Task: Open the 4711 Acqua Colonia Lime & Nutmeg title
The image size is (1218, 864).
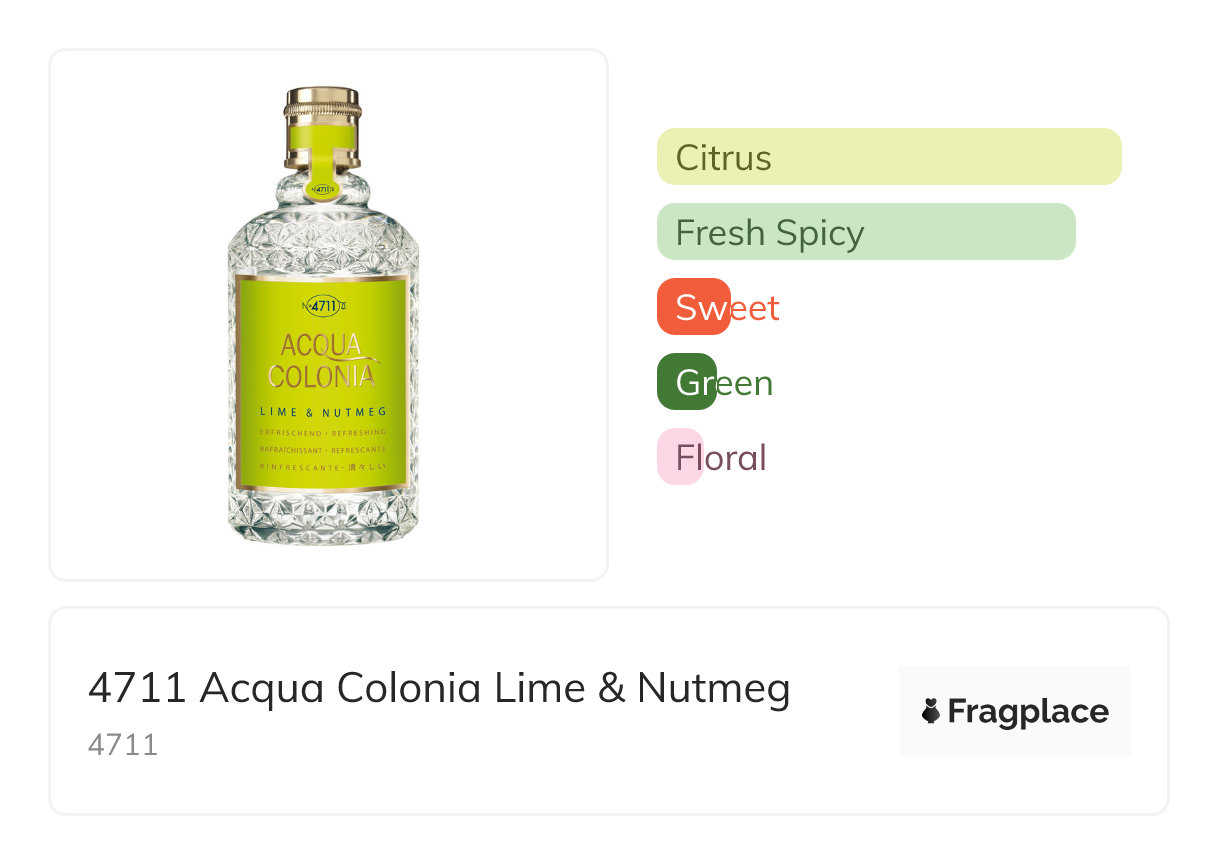Action: (439, 688)
